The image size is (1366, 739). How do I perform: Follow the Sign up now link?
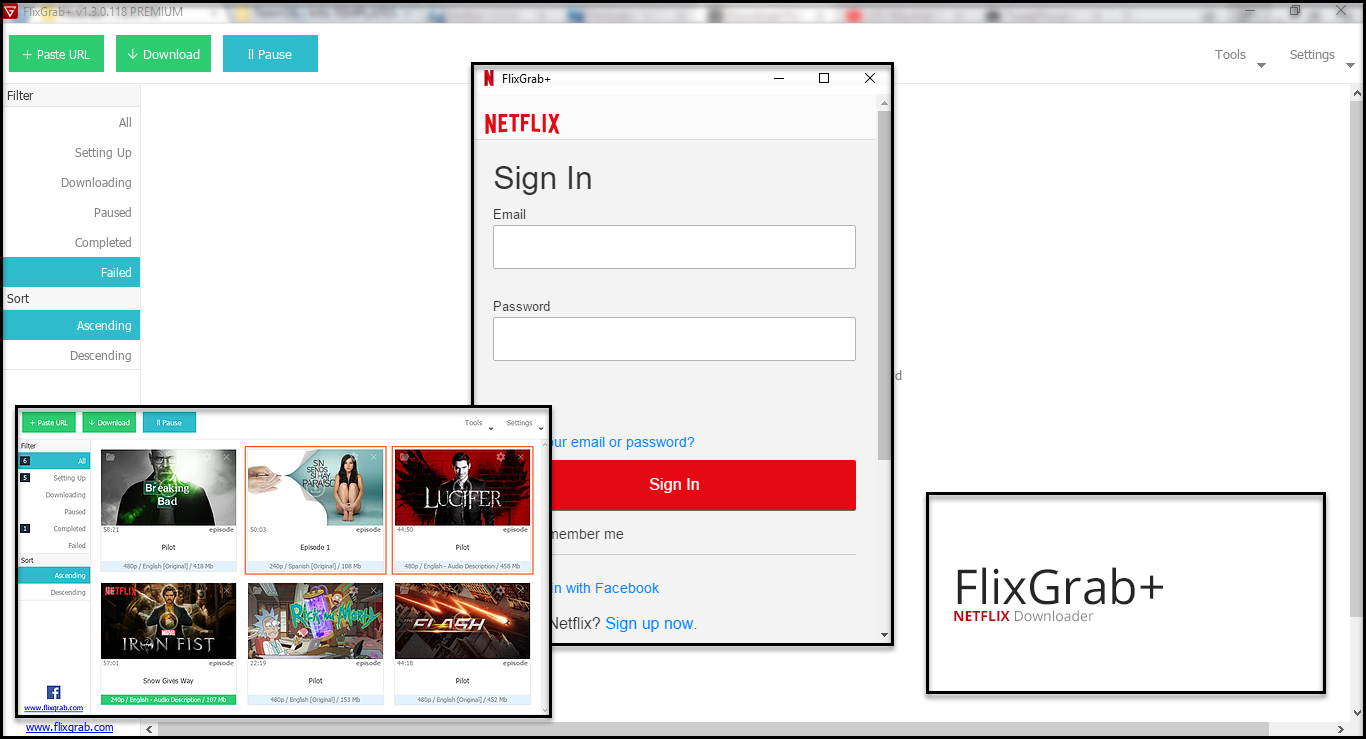coord(649,623)
